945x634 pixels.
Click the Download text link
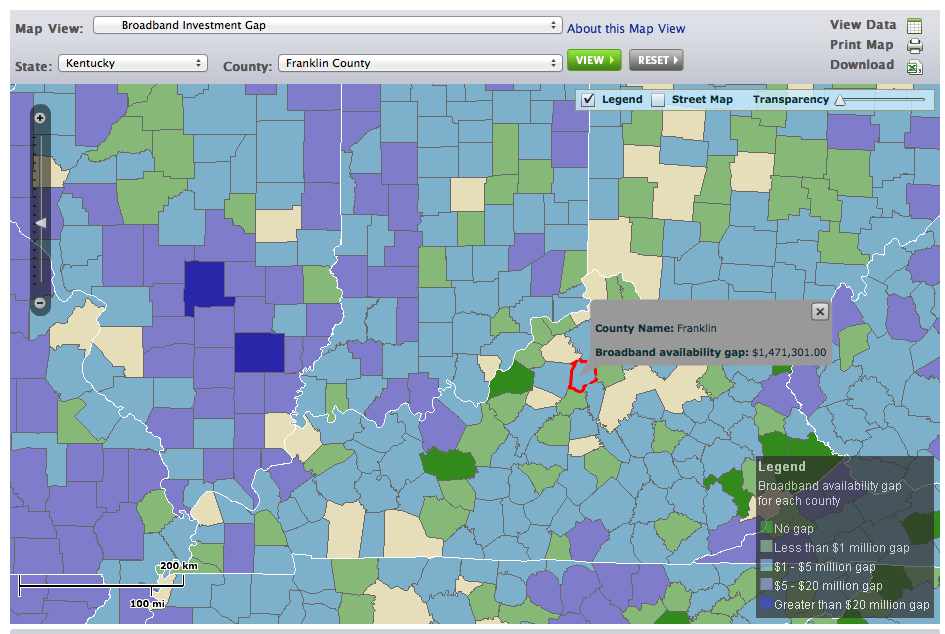tap(861, 65)
